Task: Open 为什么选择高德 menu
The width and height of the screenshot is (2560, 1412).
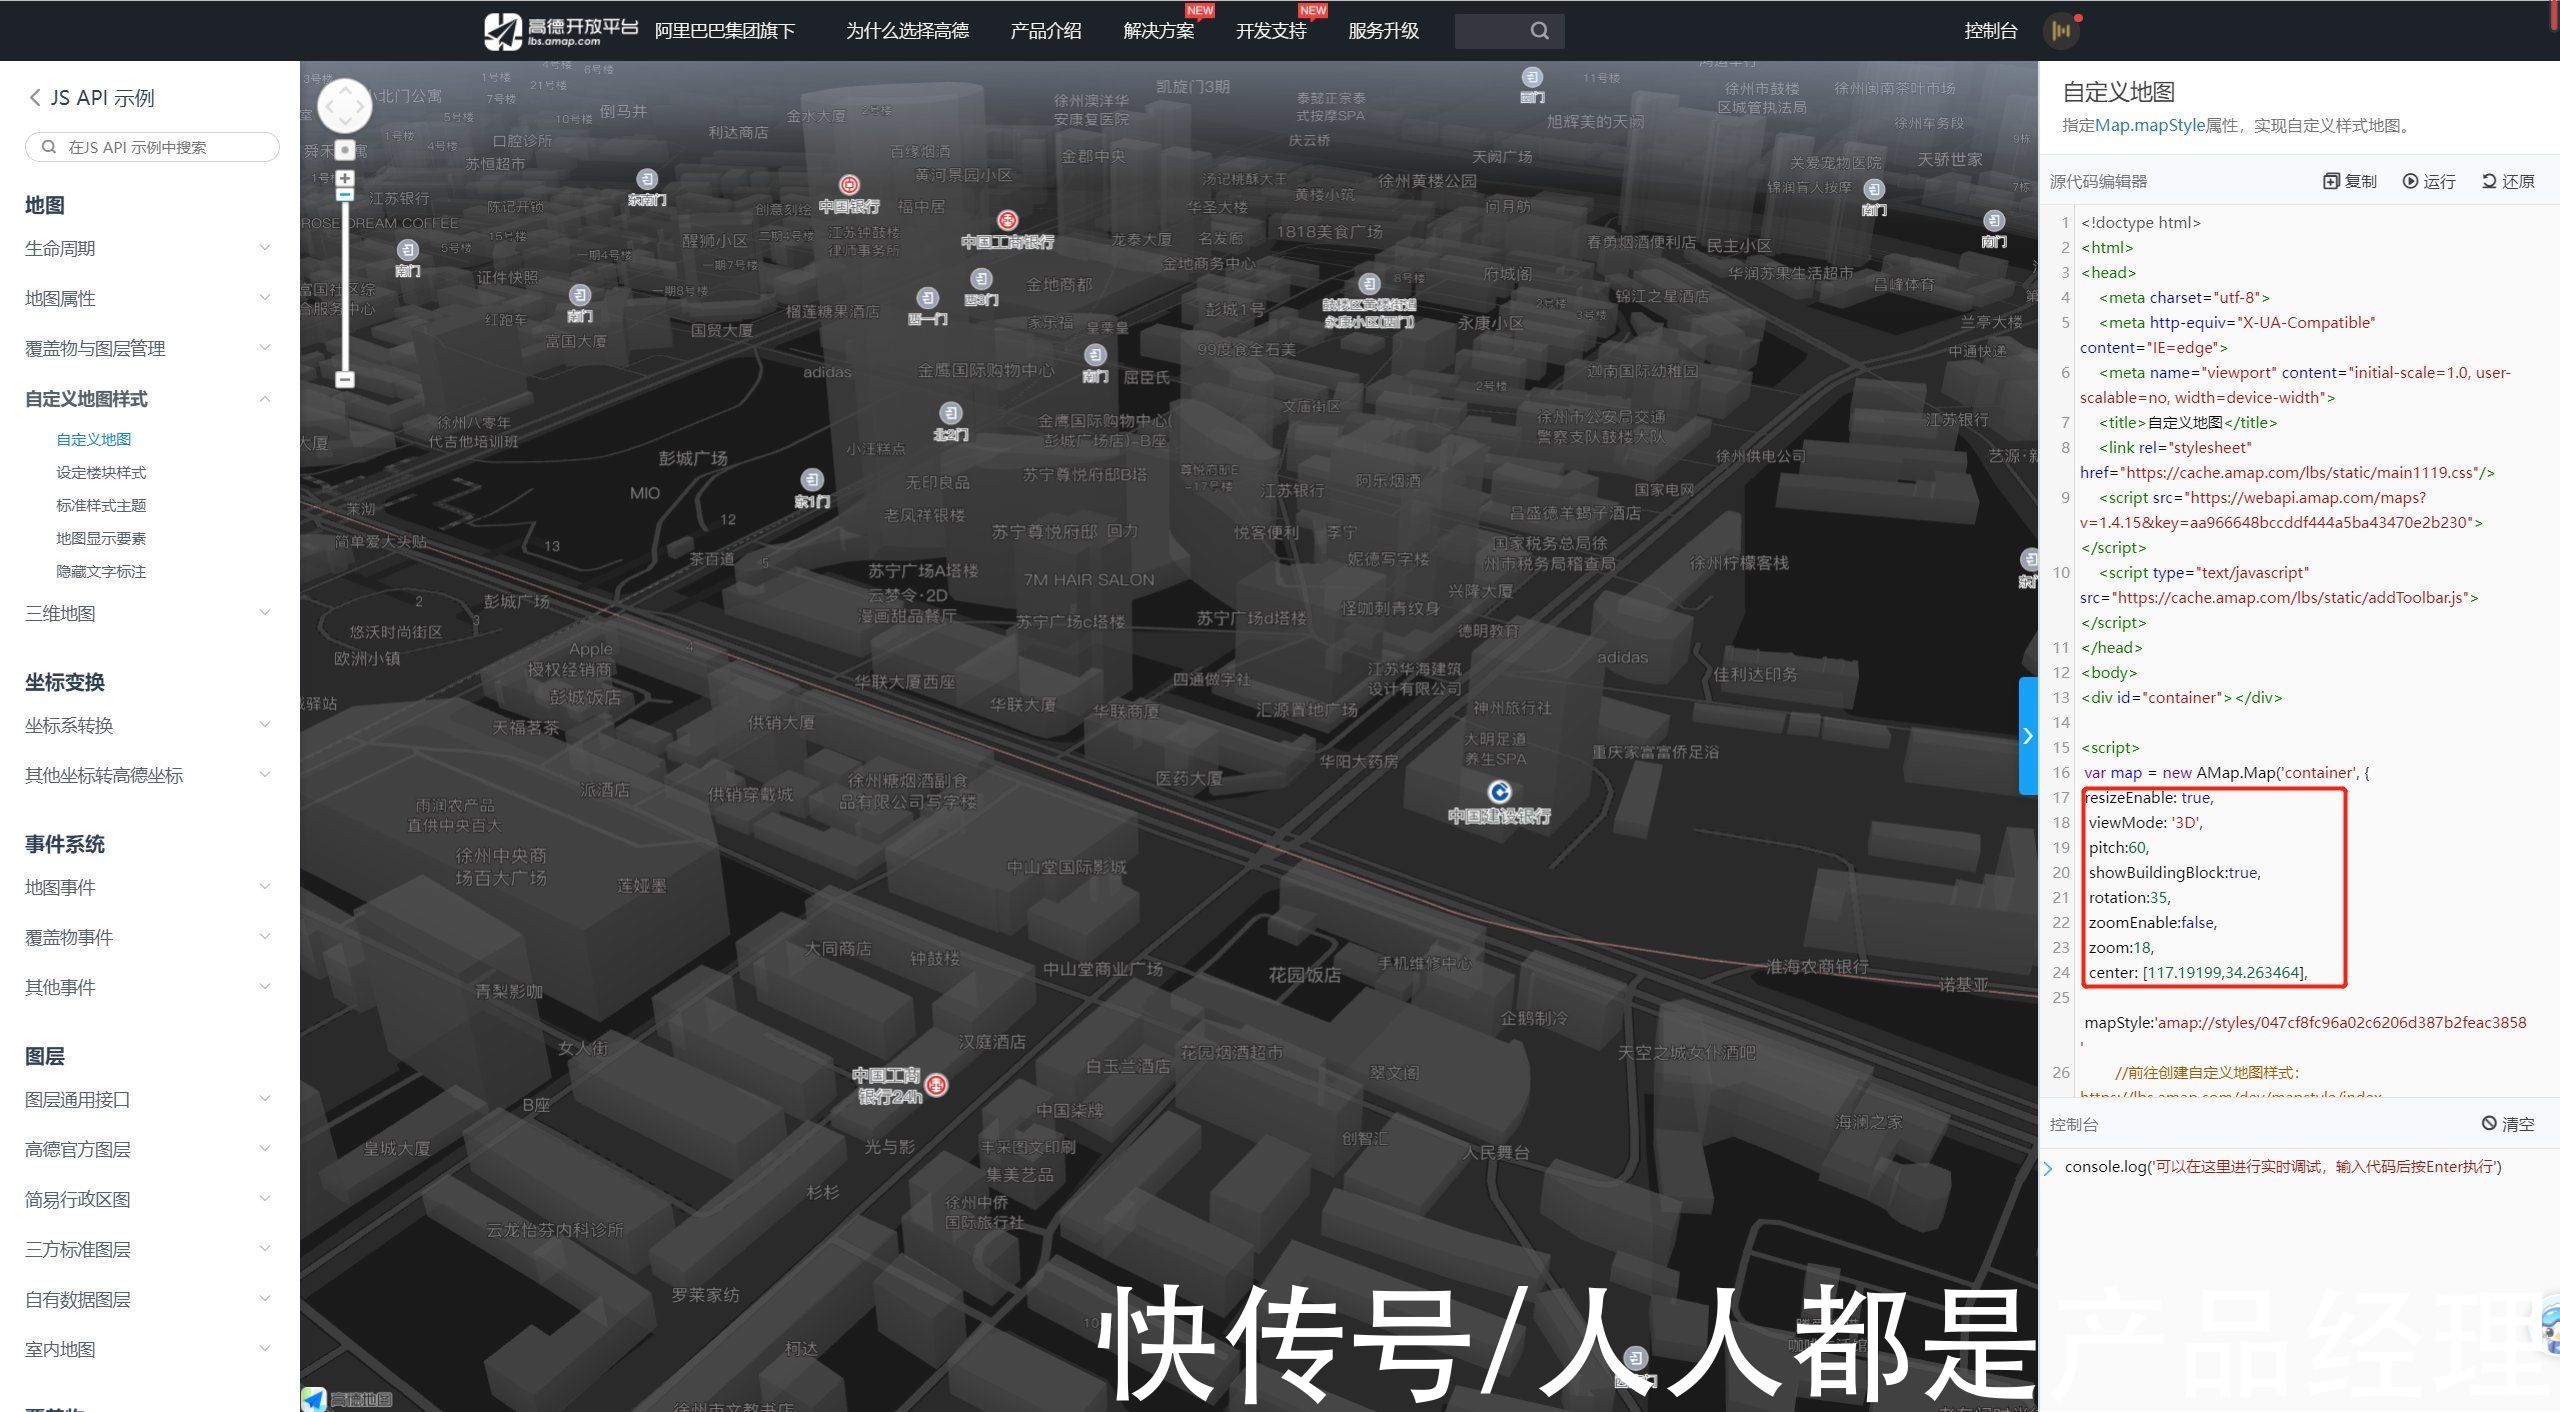Action: [x=907, y=31]
